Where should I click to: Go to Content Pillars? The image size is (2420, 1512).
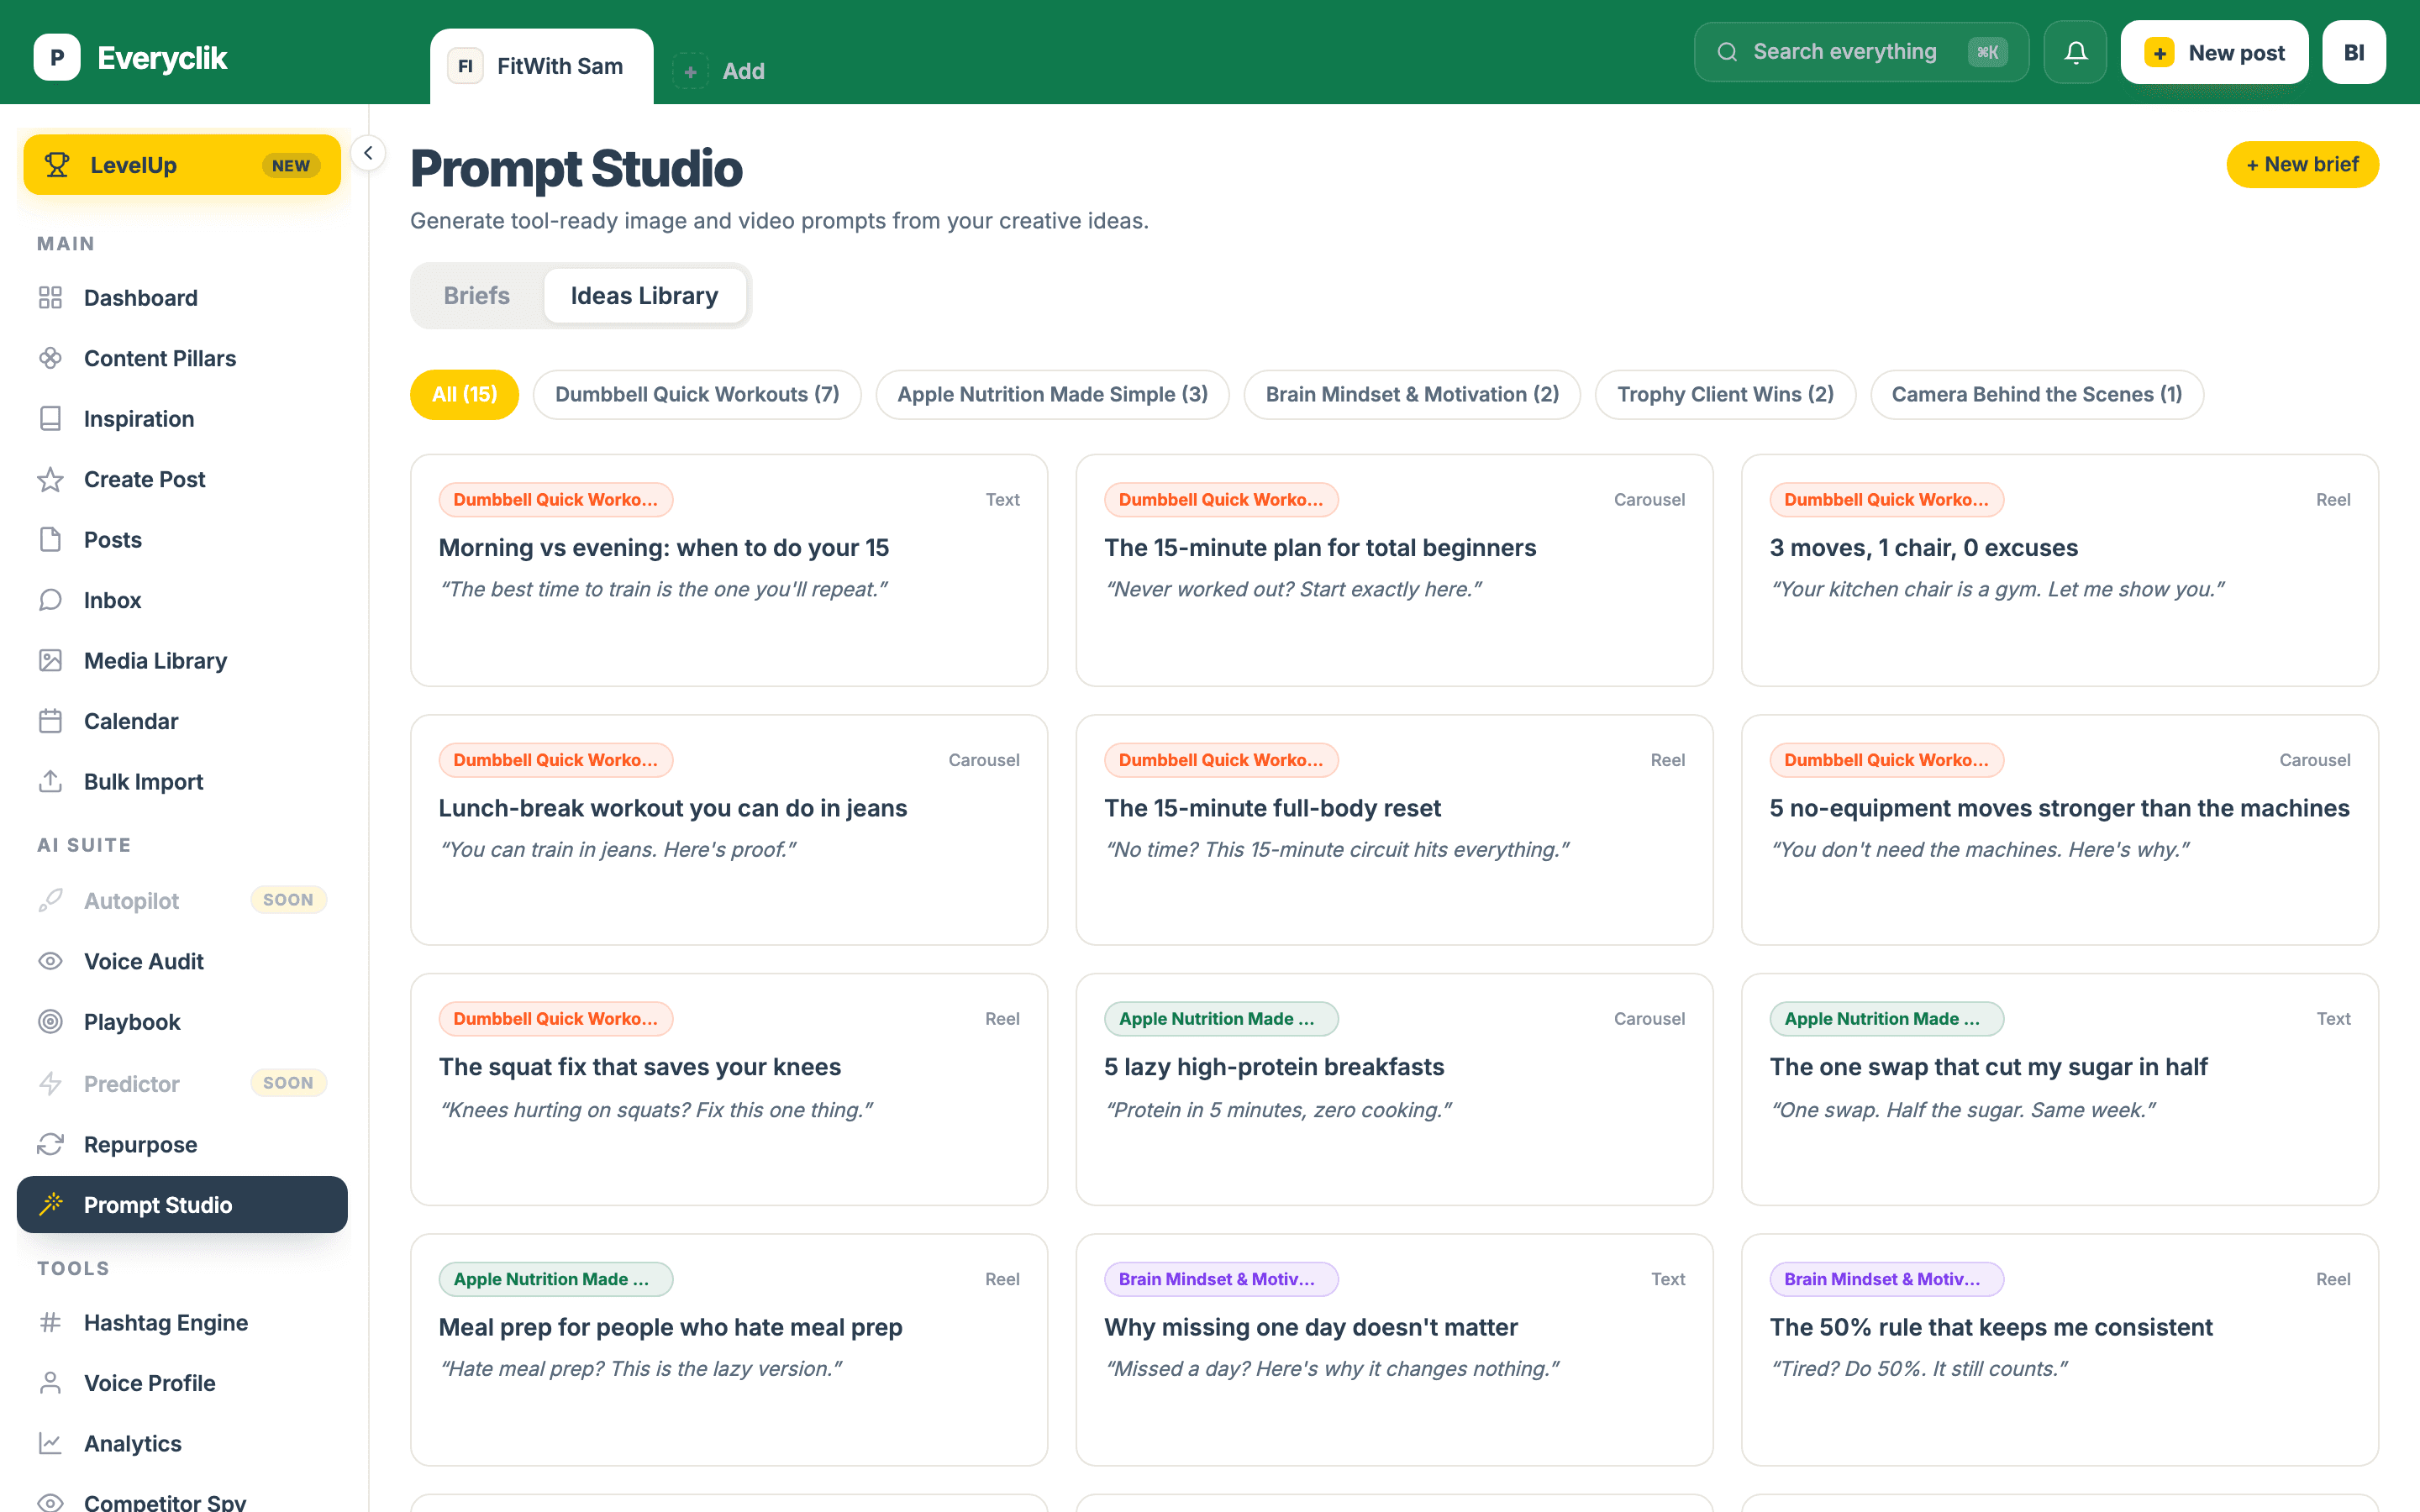[x=182, y=358]
